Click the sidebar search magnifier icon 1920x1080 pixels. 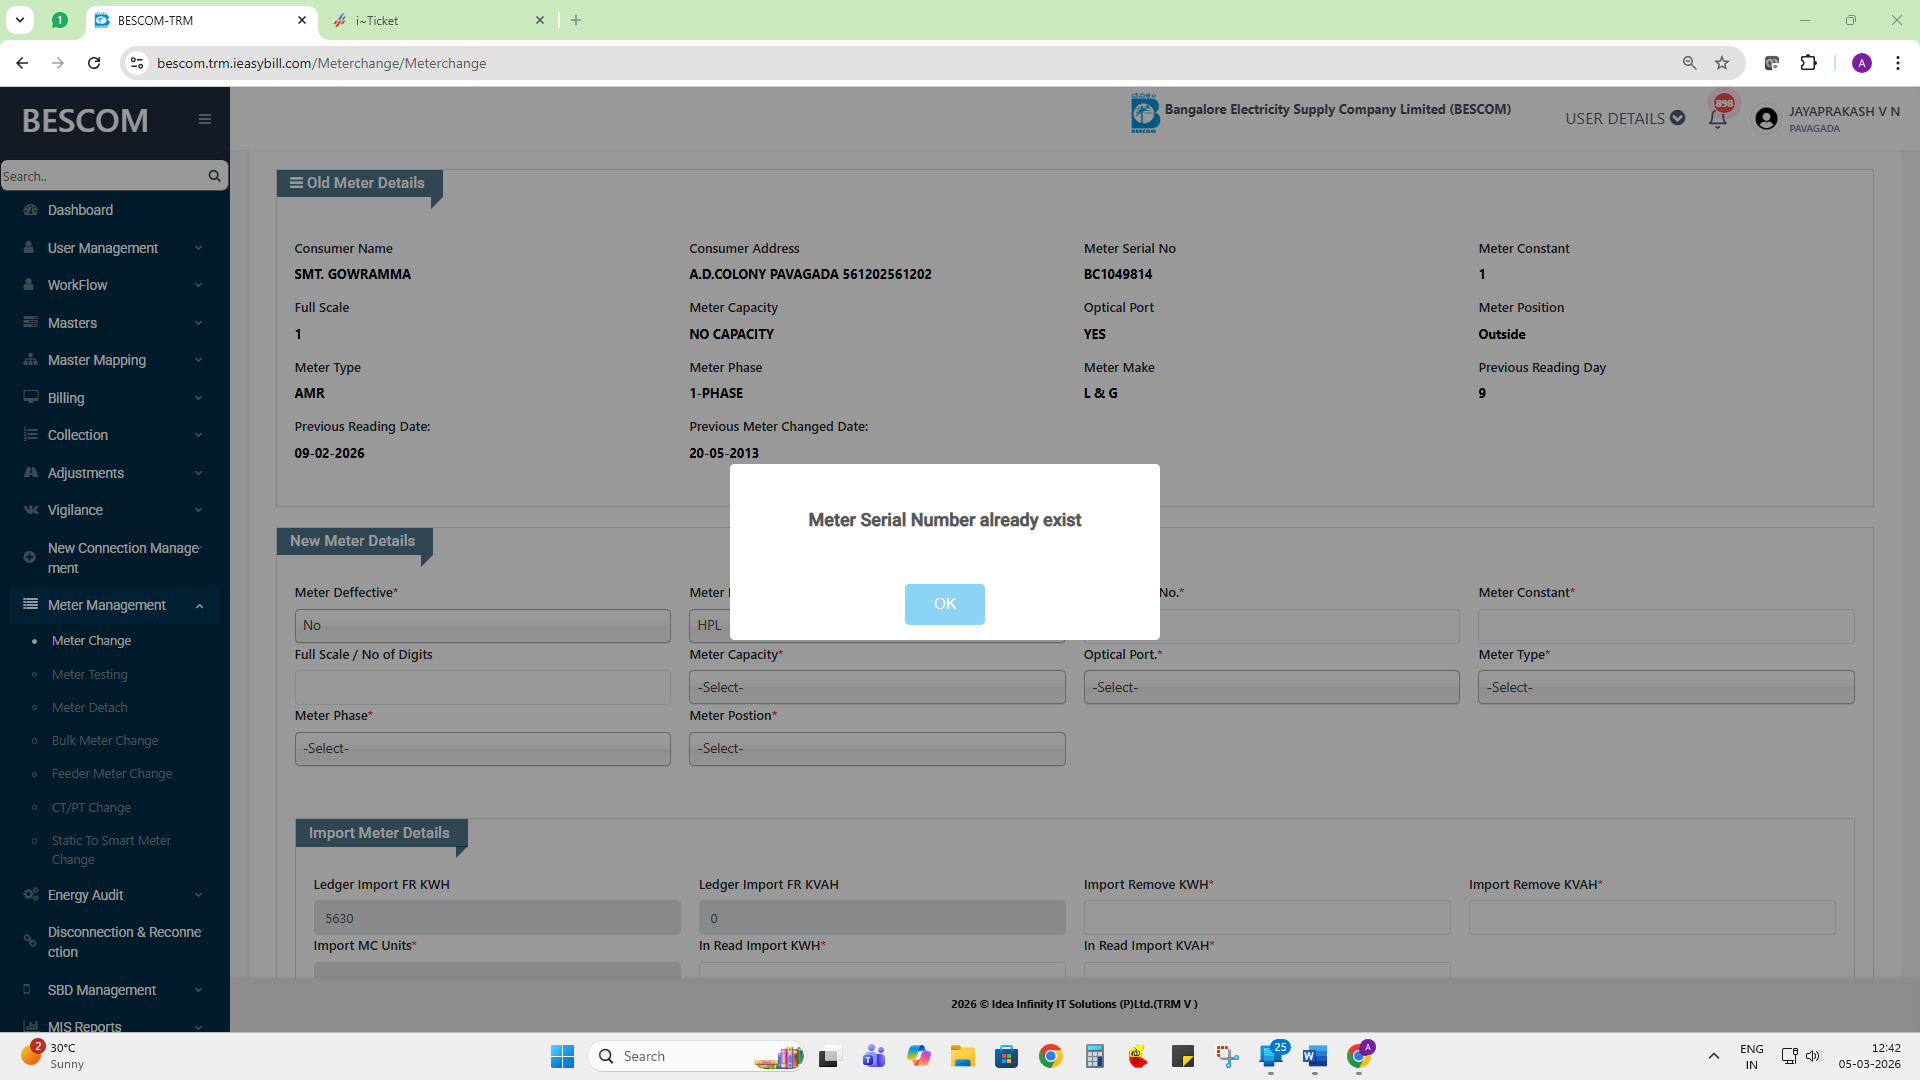click(214, 176)
